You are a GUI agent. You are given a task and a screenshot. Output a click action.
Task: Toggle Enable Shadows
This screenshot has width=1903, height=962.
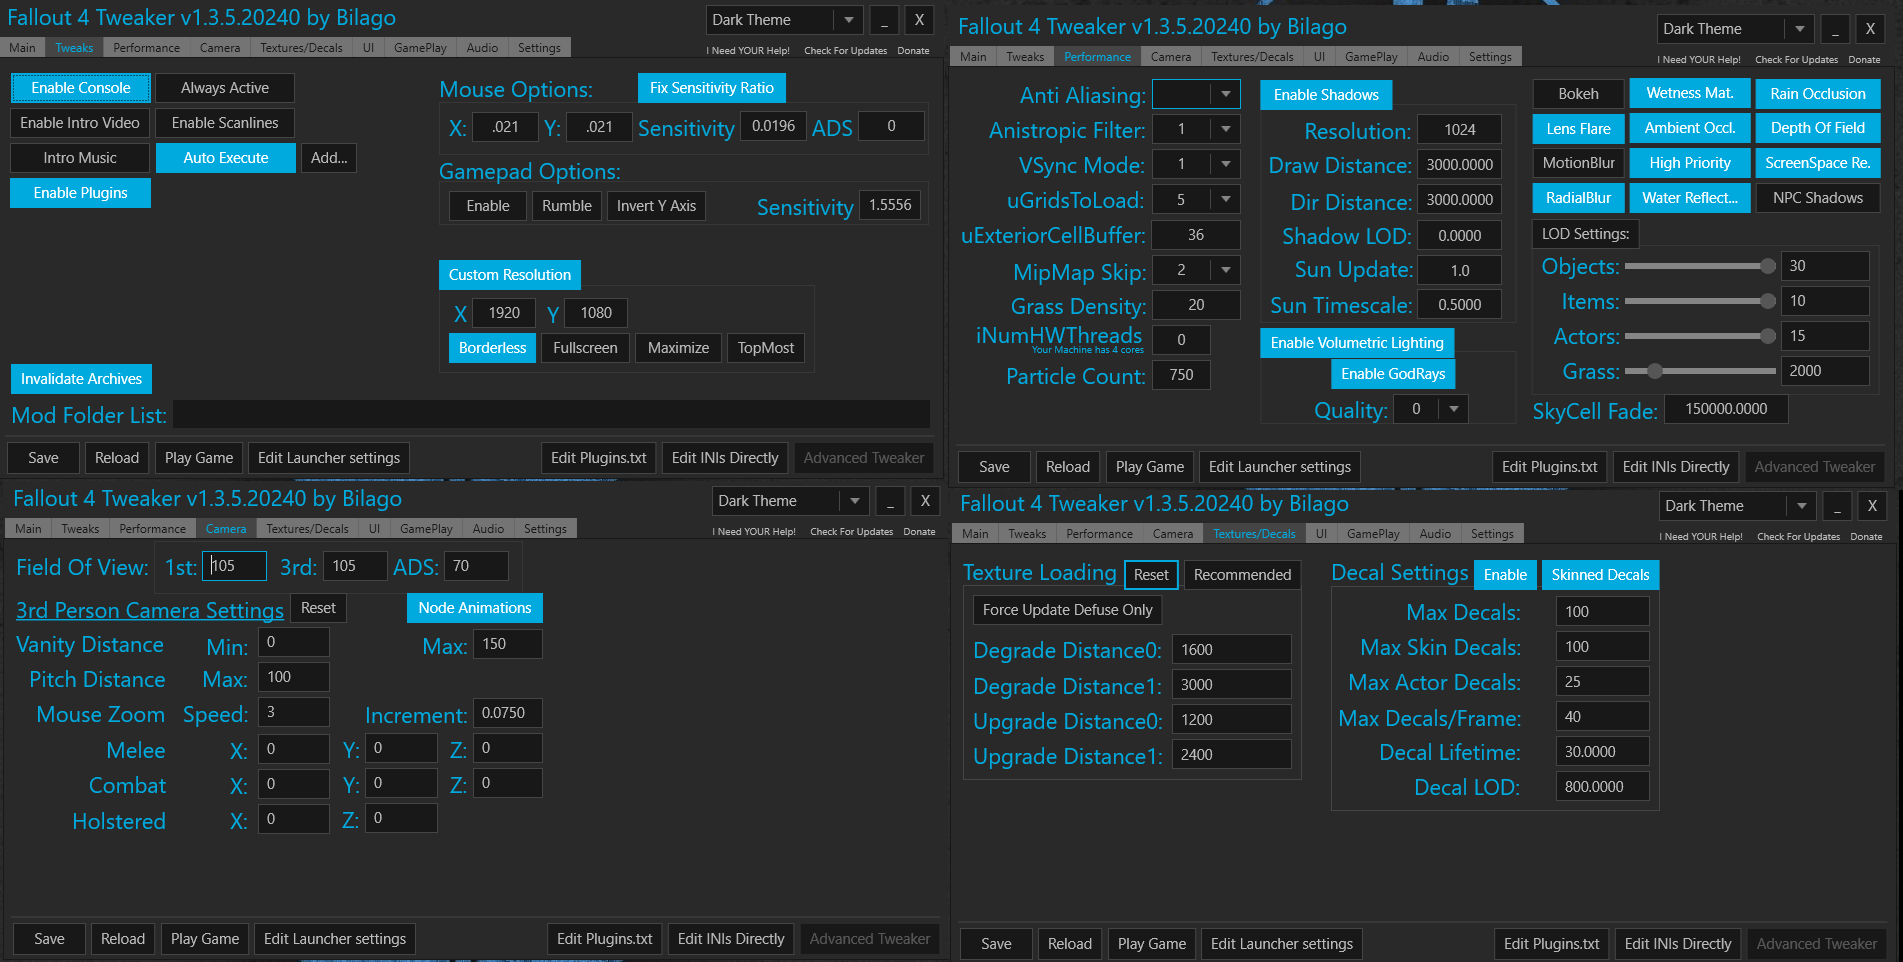tap(1326, 95)
